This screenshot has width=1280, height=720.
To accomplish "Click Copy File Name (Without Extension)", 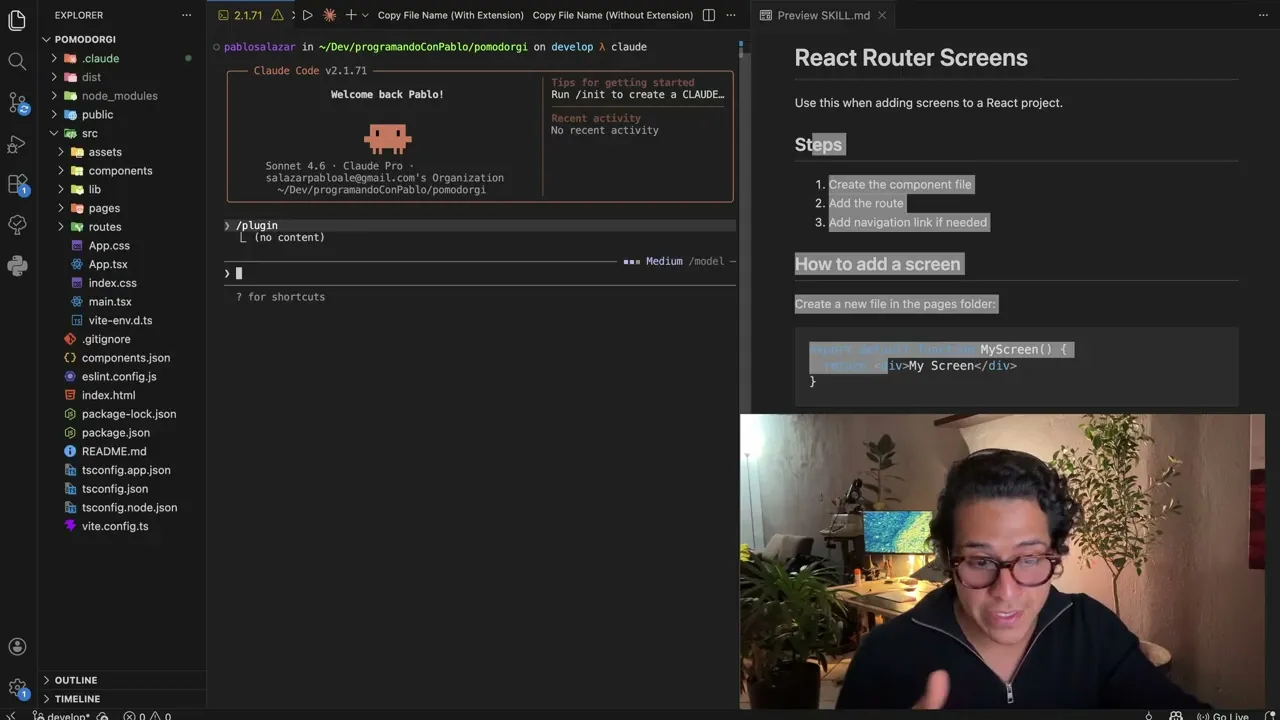I will point(613,15).
